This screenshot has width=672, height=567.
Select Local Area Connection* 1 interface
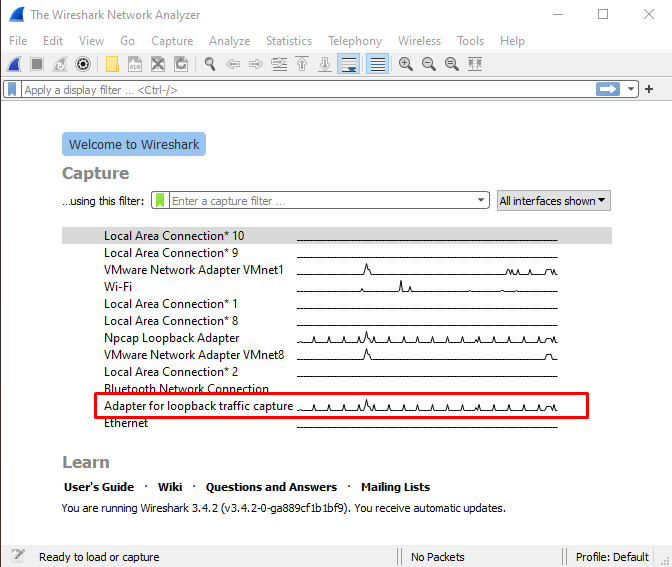[x=337, y=304]
